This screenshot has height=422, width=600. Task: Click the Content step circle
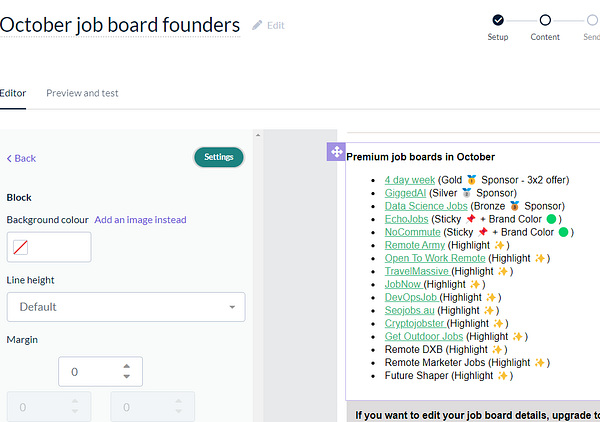(x=545, y=19)
